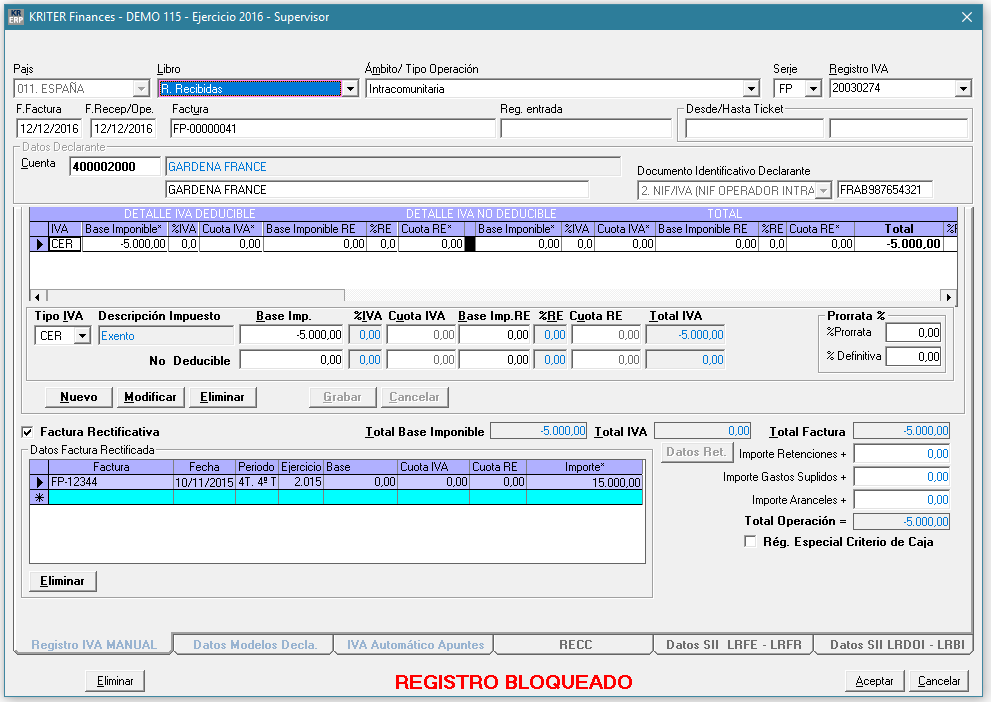
Task: Close the KRITER Finances window
Action: (x=966, y=17)
